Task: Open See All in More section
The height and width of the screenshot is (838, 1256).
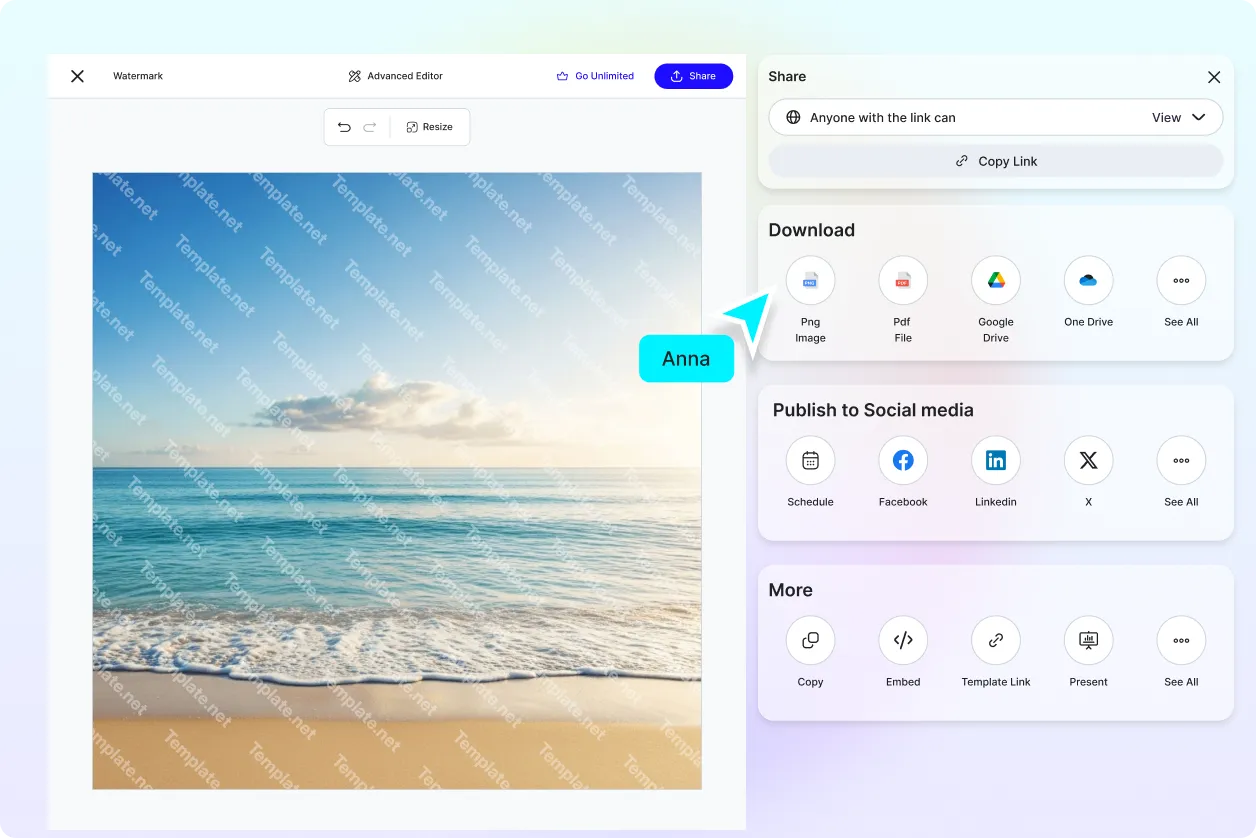Action: (1181, 641)
